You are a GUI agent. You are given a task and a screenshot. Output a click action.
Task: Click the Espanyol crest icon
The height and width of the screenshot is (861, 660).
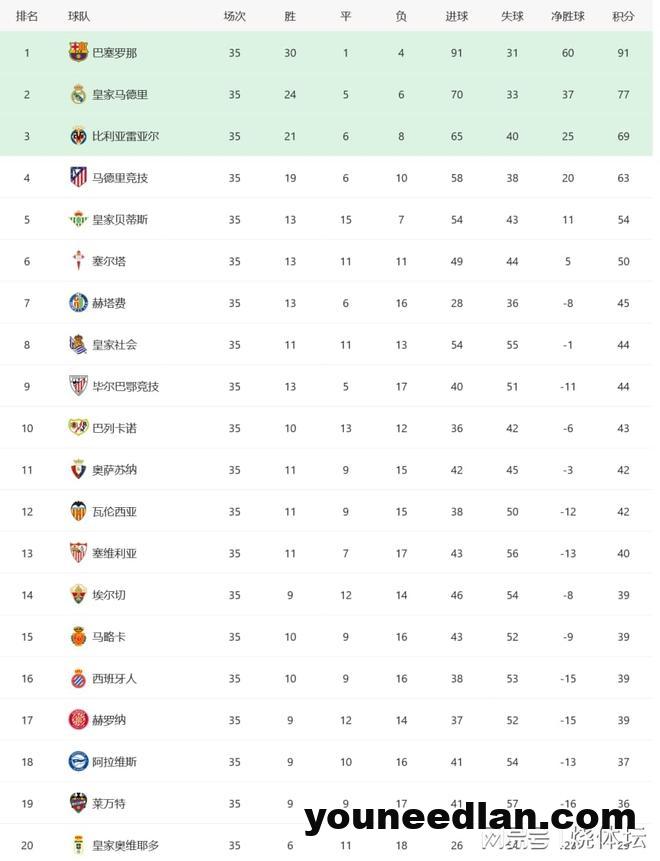click(x=78, y=678)
